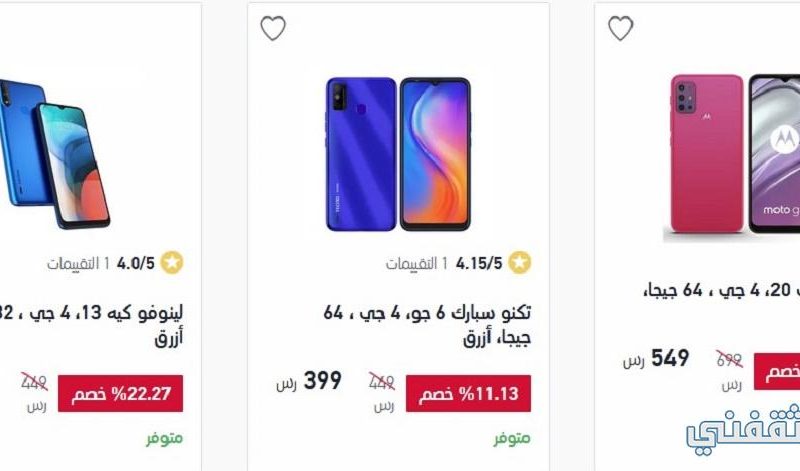This screenshot has height=471, width=800.
Task: Click the 22.27% discount badge
Action: pyautogui.click(x=120, y=393)
